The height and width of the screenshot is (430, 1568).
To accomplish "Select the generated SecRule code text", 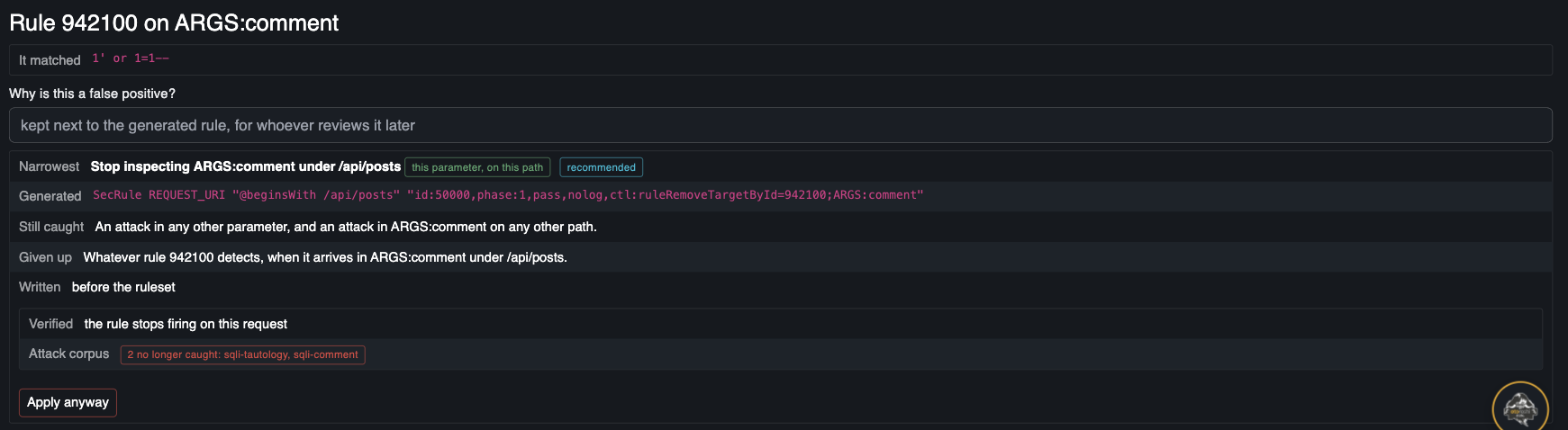I will [508, 197].
